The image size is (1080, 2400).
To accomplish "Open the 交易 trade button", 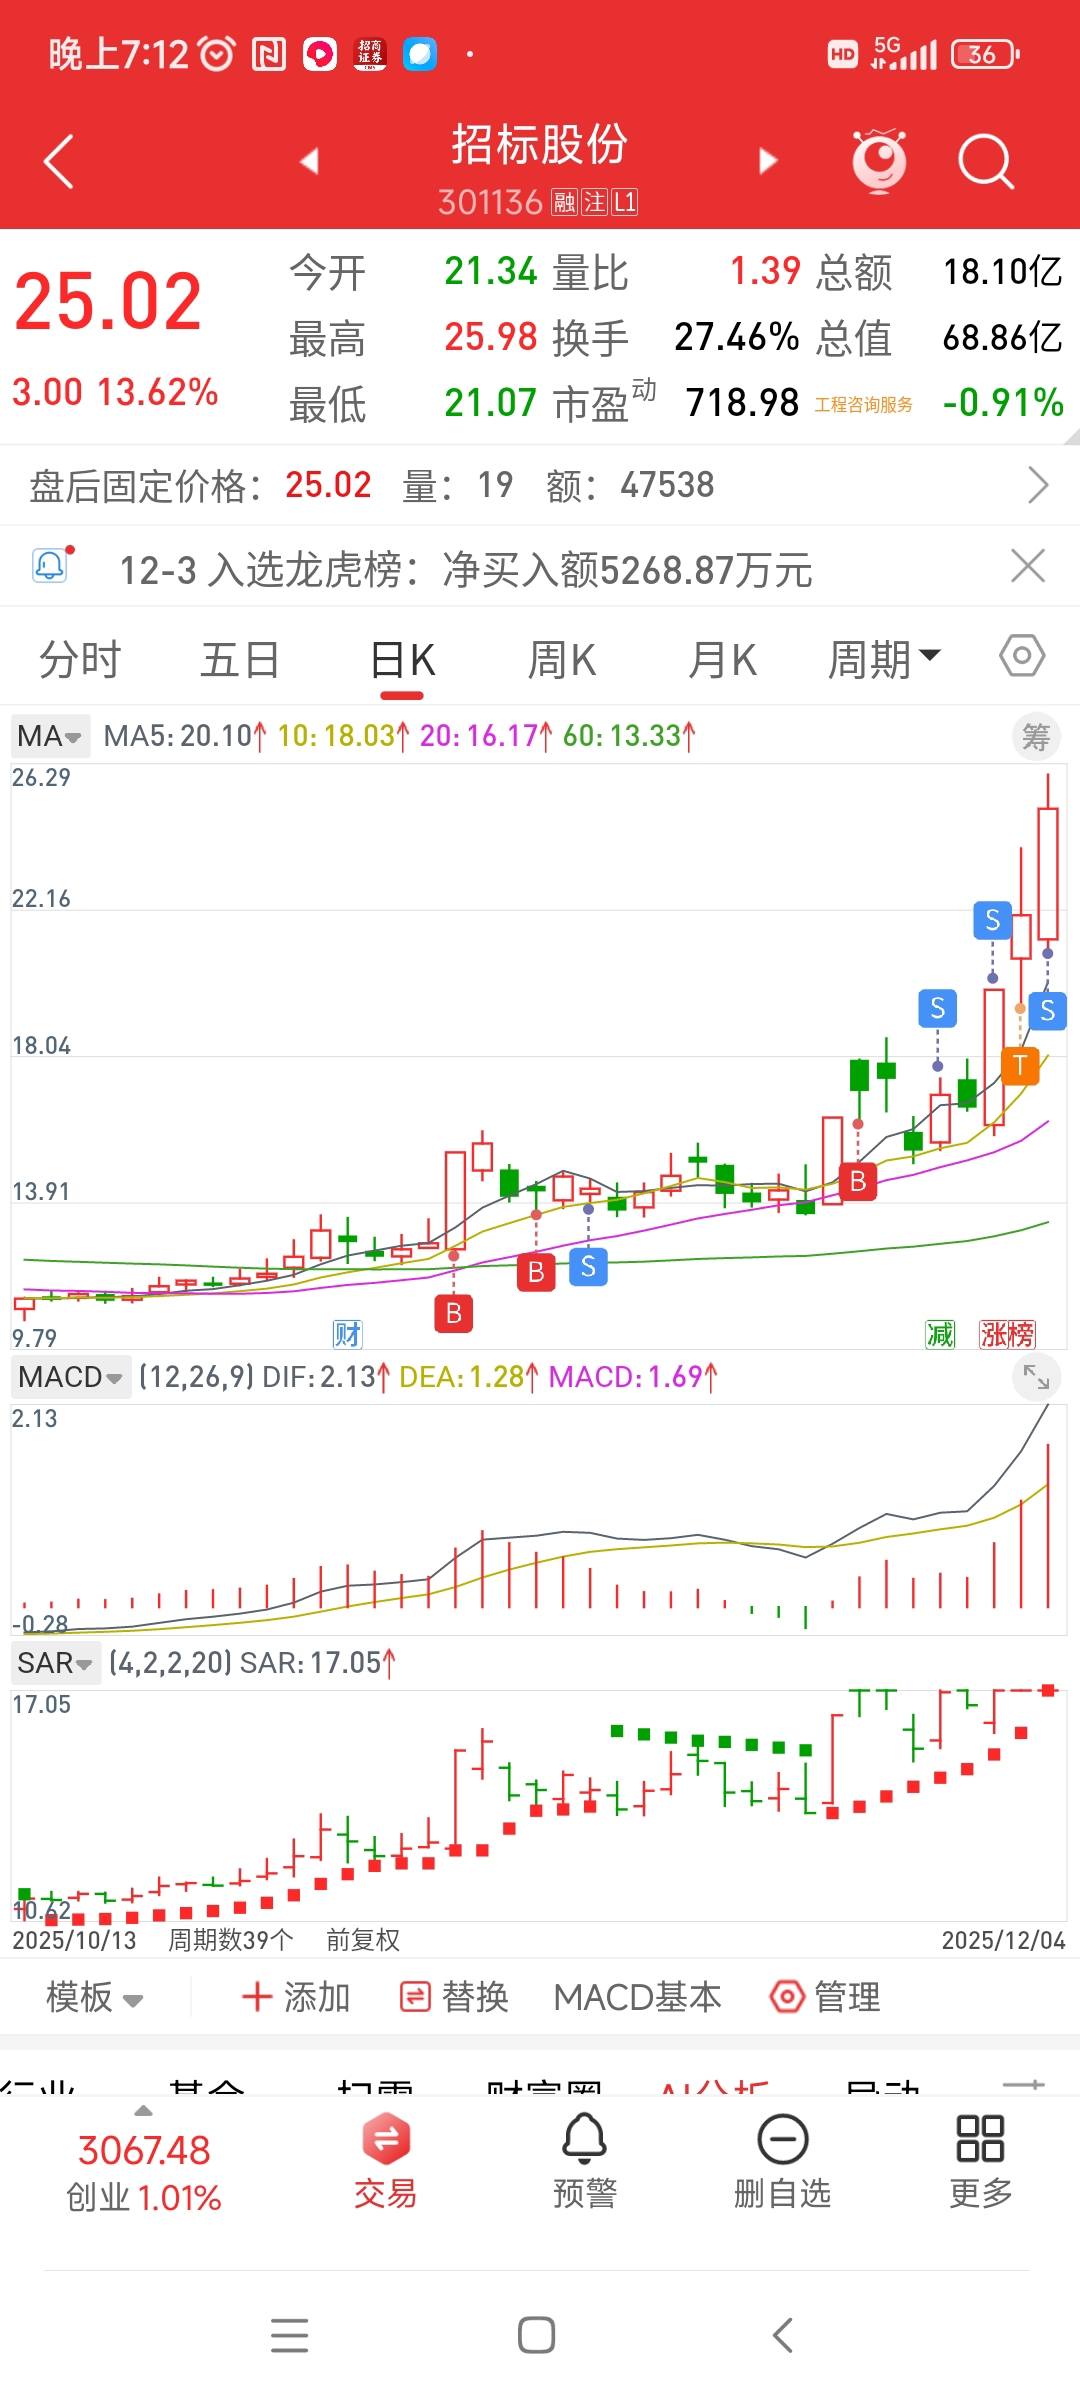I will click(x=386, y=2161).
